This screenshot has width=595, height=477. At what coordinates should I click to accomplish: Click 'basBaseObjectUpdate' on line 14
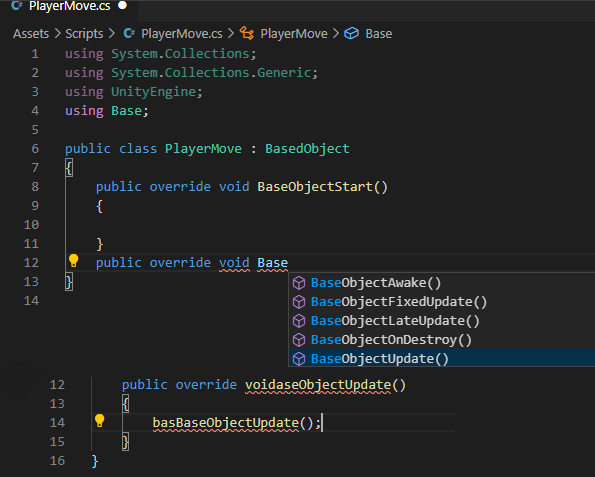coord(226,423)
